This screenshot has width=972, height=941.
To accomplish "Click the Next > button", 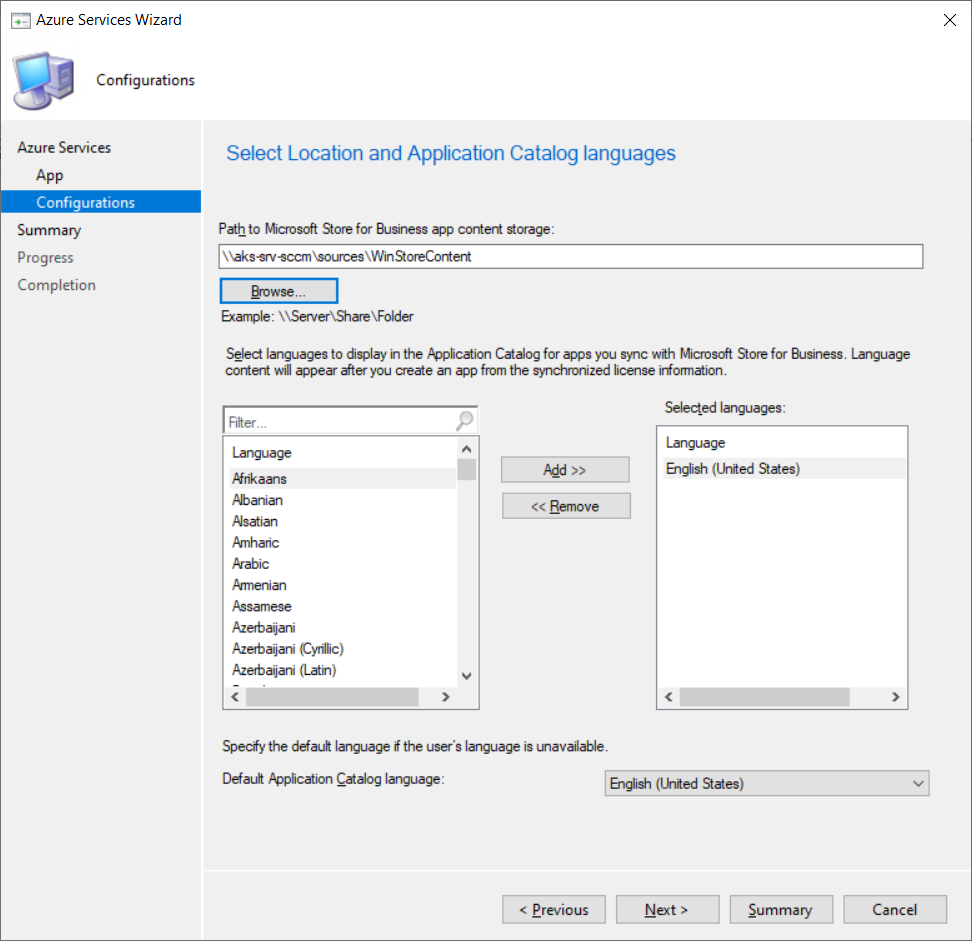I will point(667,910).
